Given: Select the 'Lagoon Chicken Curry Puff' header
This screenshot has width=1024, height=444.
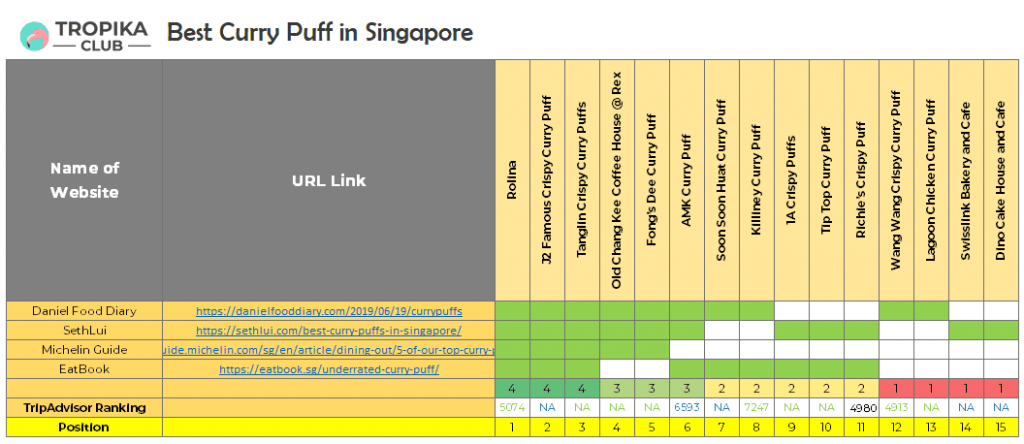Looking at the screenshot, I should 931,180.
